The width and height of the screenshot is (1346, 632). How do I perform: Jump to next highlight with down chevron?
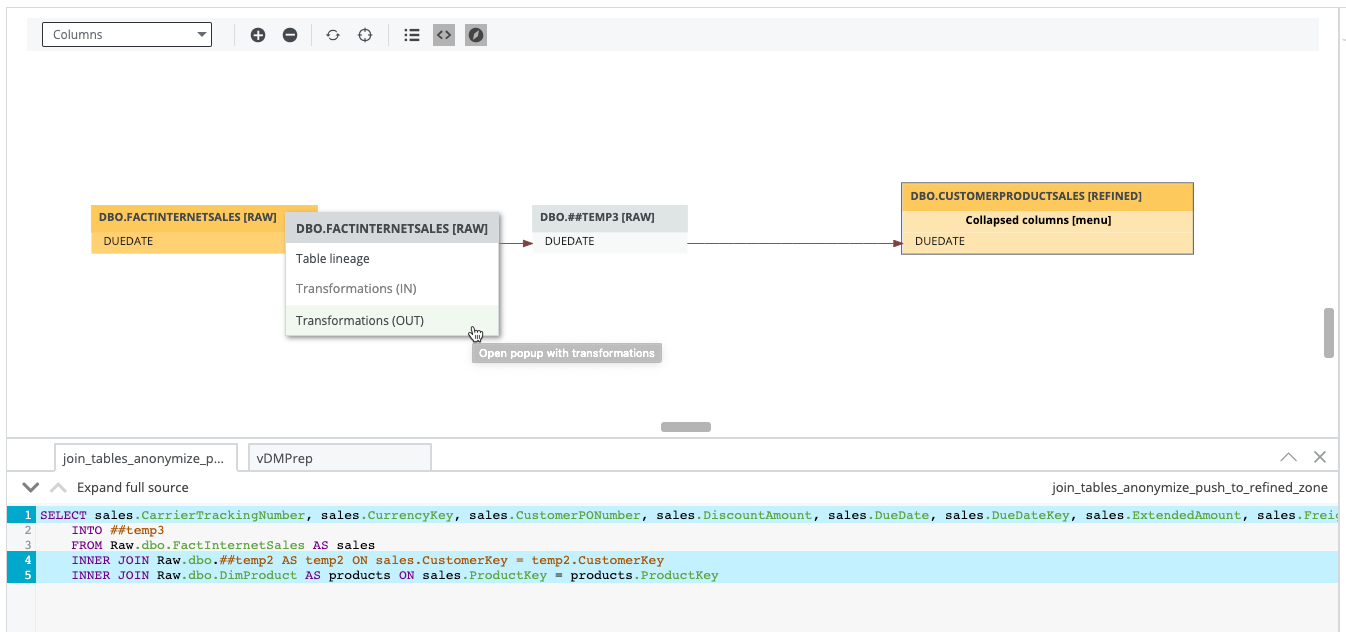(x=30, y=488)
